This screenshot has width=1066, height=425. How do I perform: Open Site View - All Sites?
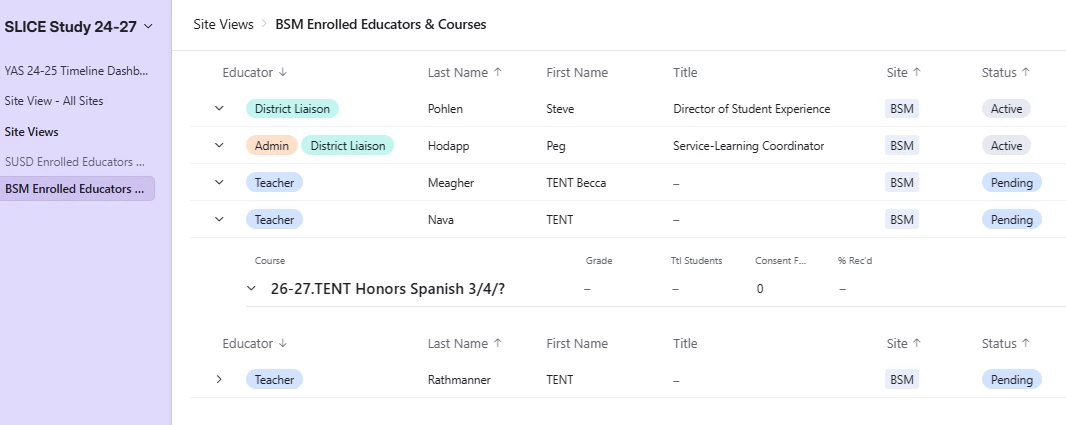[54, 101]
